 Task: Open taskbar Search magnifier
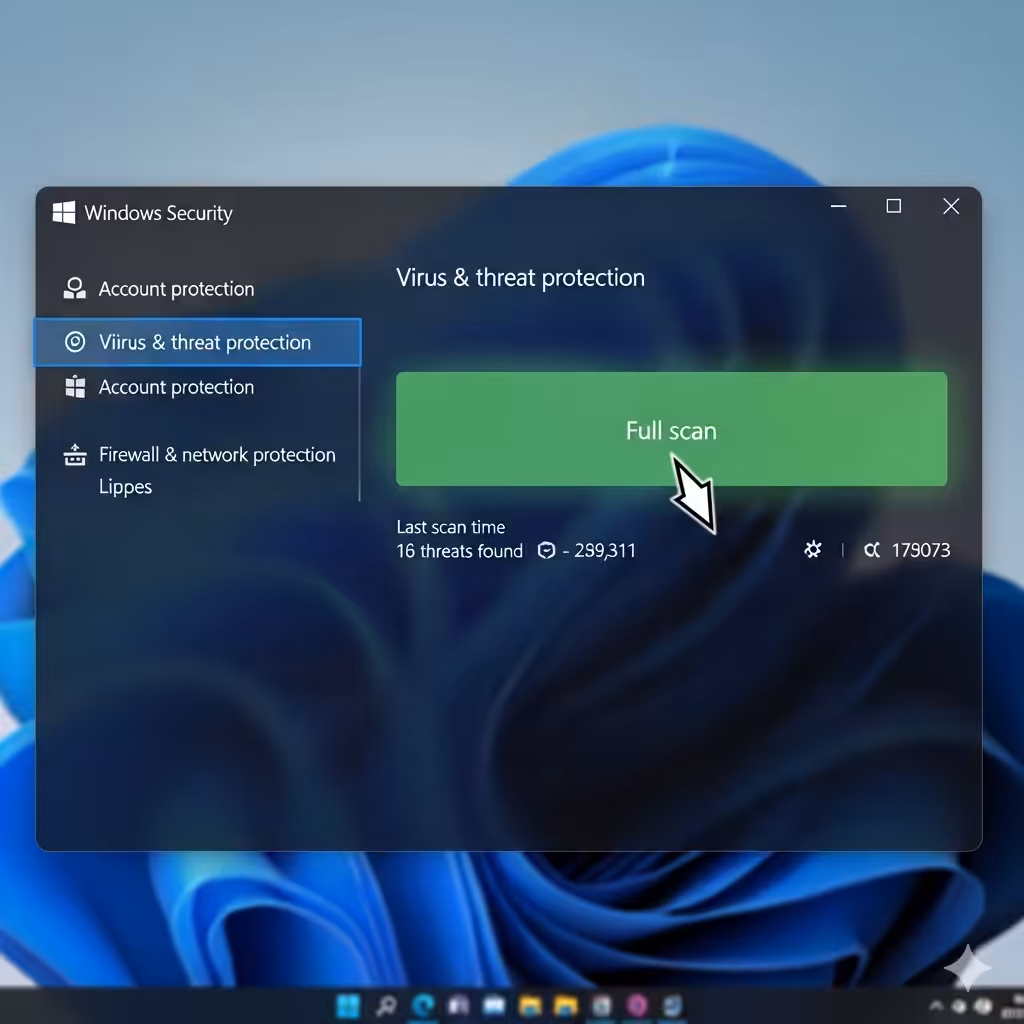click(386, 1006)
